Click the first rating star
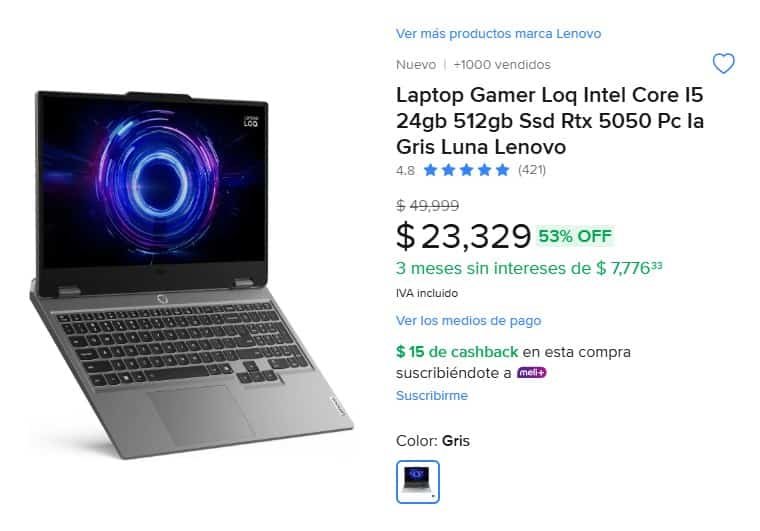 (430, 170)
